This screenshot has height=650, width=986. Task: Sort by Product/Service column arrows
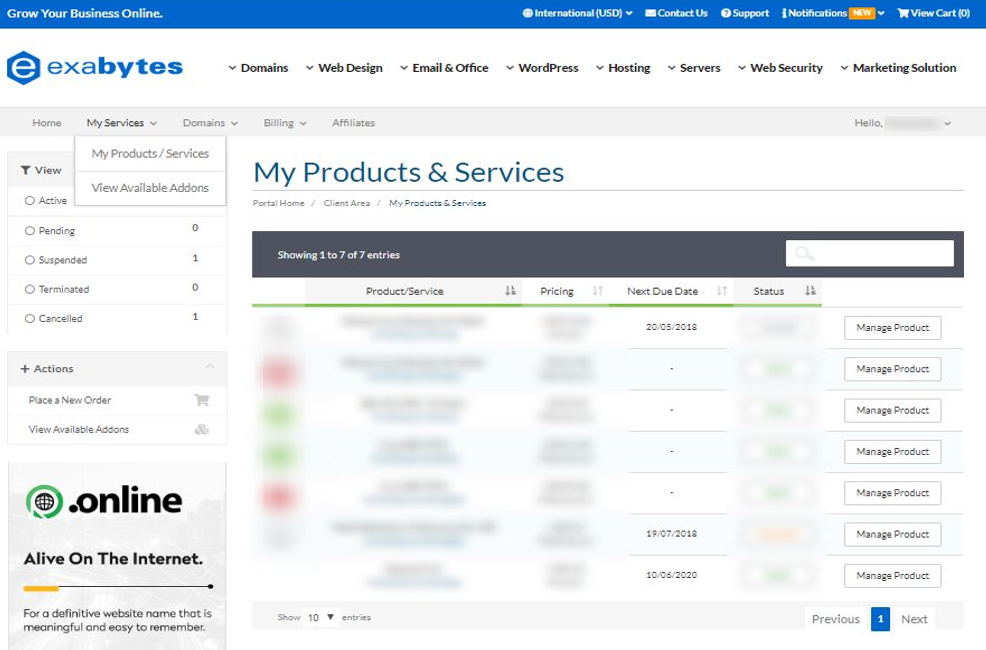point(510,290)
